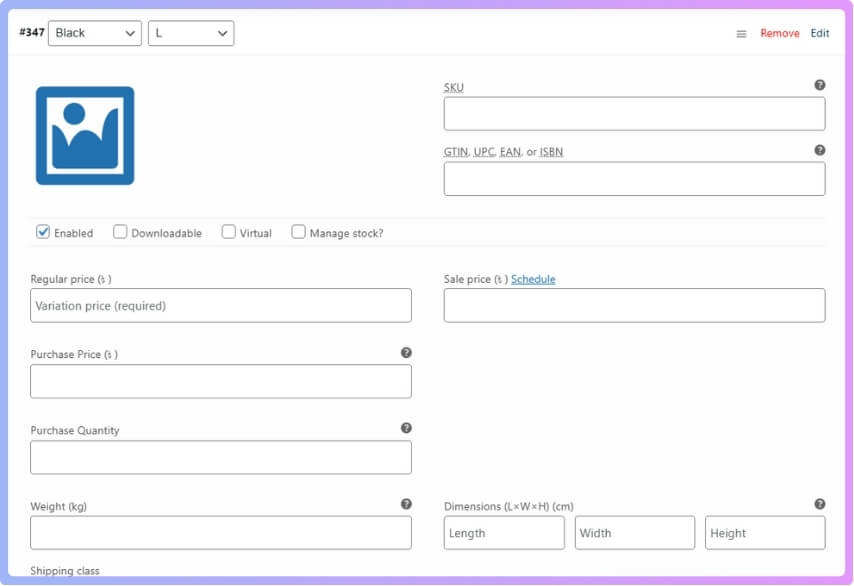Click the Length dimension field
This screenshot has height=586, width=854.
point(504,532)
